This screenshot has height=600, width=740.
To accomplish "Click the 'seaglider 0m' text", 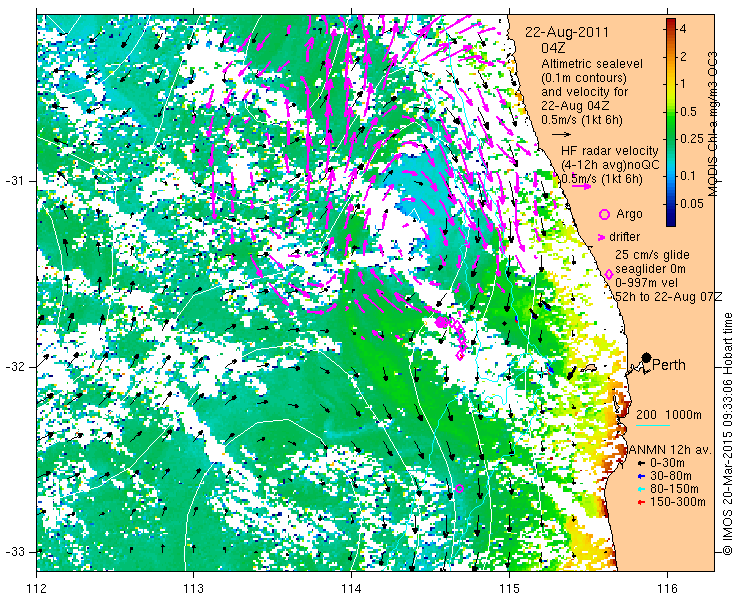I will click(650, 269).
